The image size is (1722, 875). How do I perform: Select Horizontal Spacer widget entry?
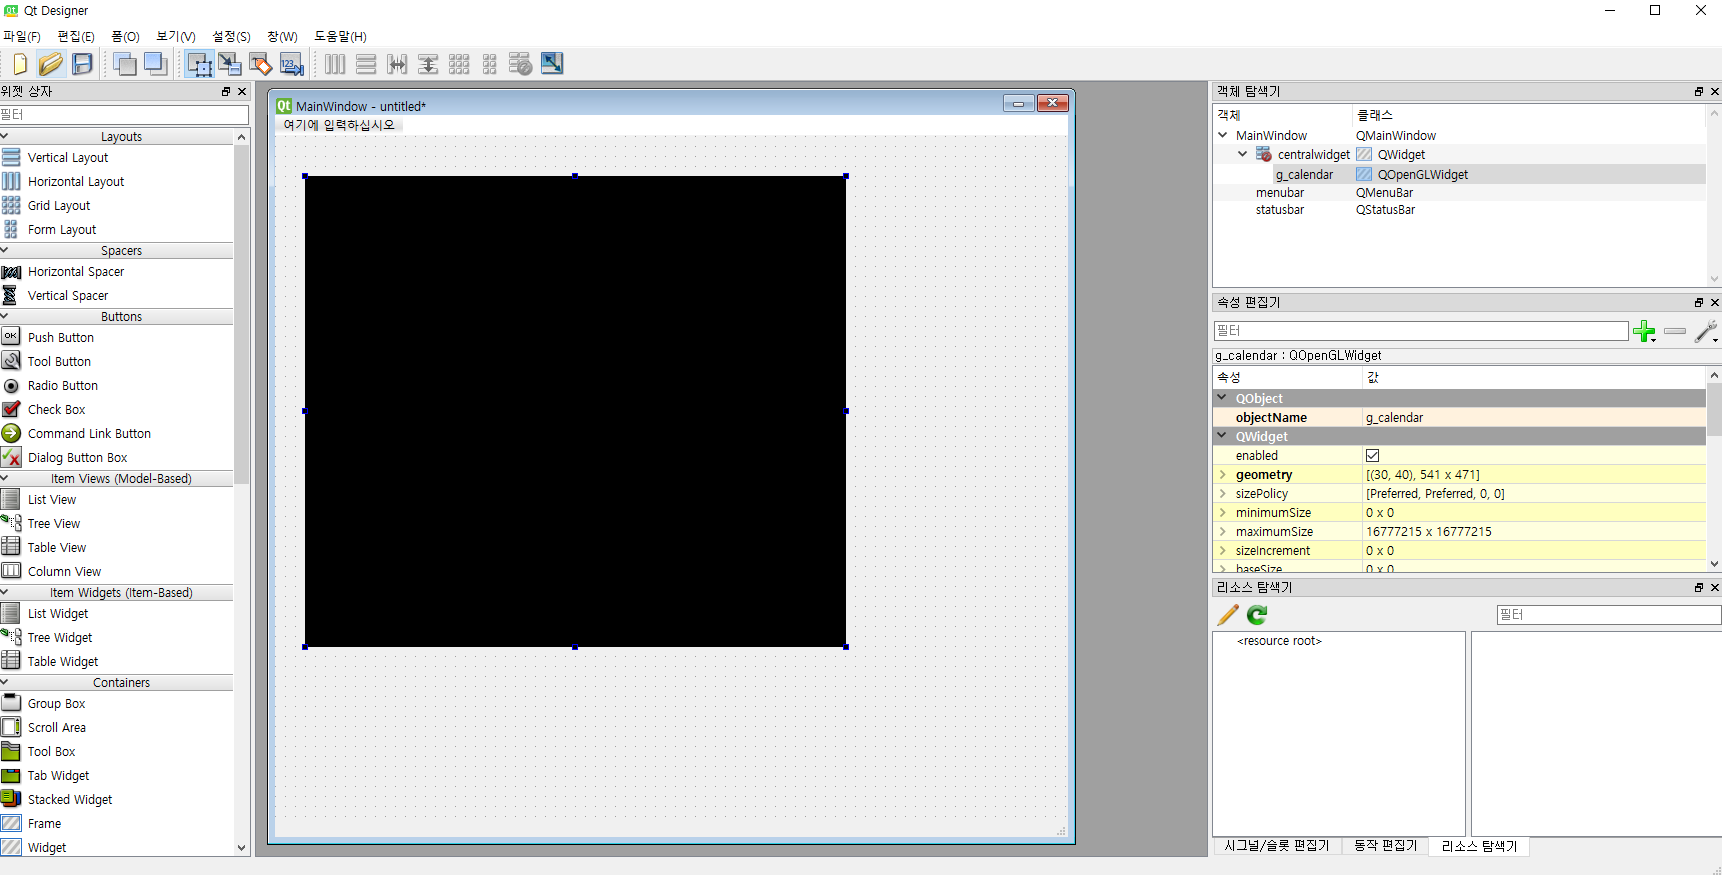coord(76,272)
